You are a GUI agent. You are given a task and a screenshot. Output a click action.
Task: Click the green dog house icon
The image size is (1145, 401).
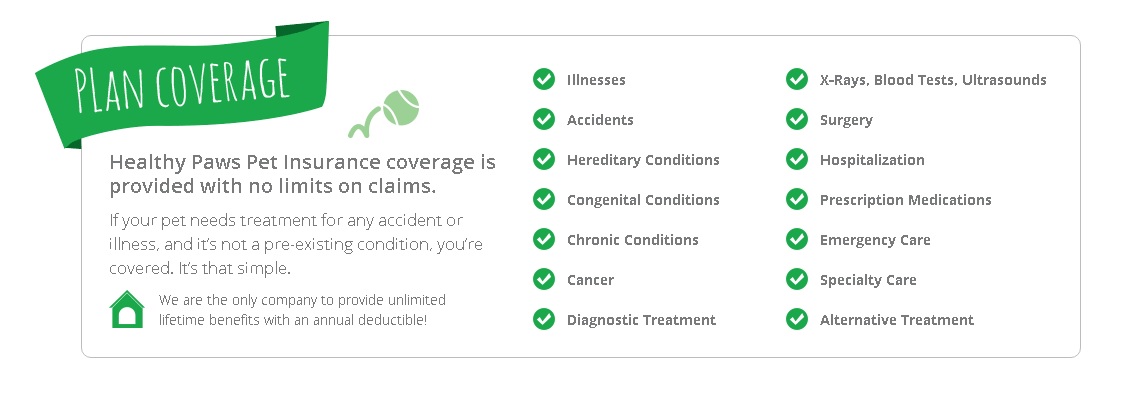127,309
